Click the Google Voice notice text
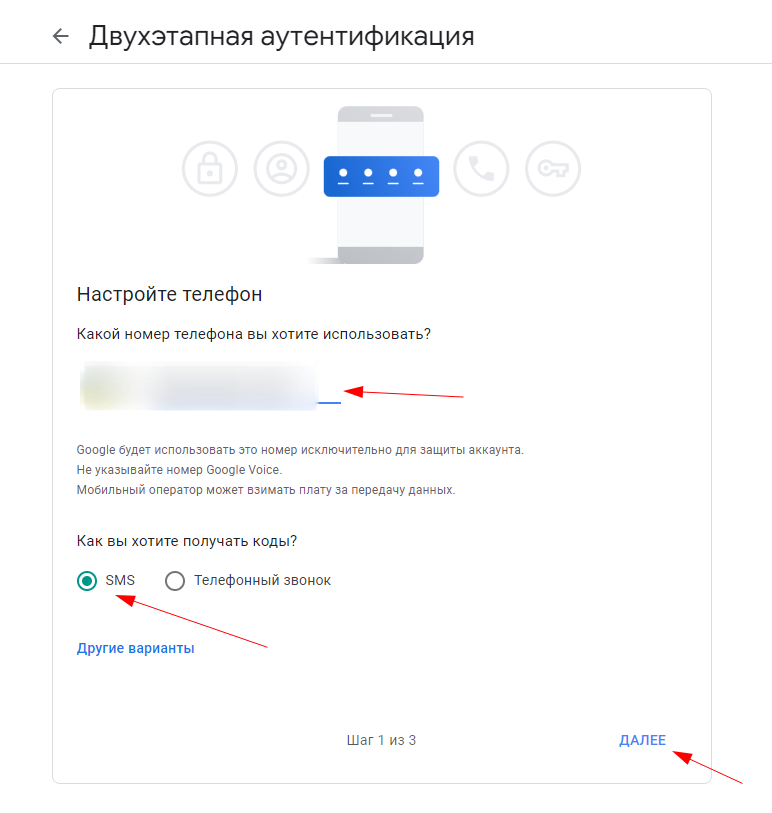 tap(179, 470)
